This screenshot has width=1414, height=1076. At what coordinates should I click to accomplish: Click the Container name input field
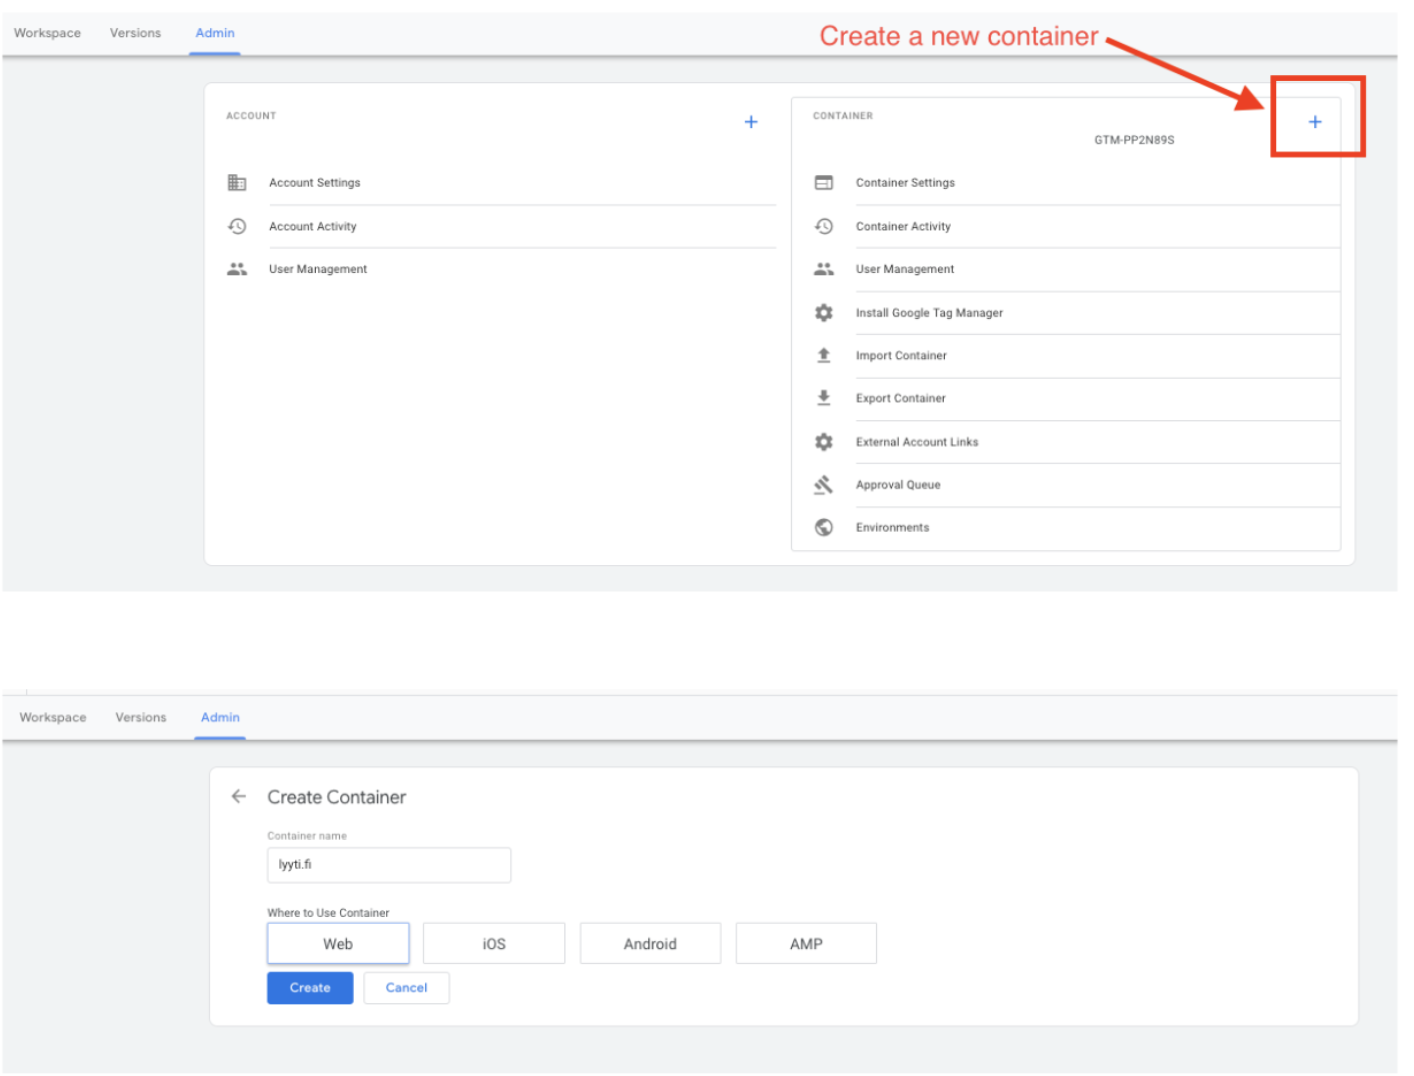pos(388,865)
